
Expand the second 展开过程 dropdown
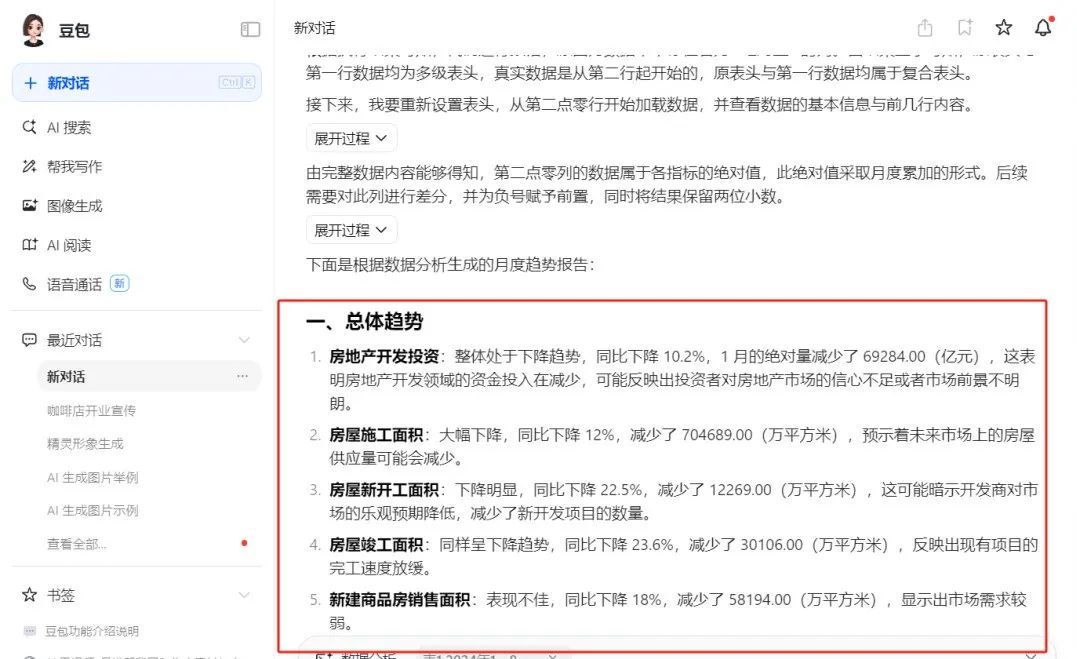[351, 230]
